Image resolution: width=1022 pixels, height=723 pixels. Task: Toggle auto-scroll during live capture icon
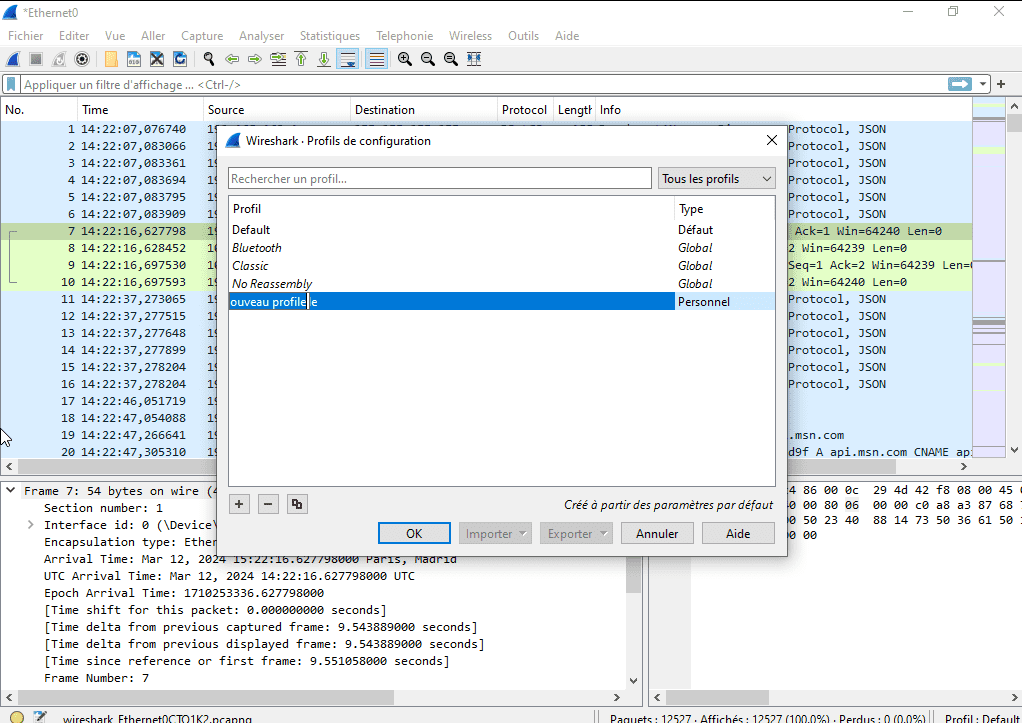coord(348,59)
